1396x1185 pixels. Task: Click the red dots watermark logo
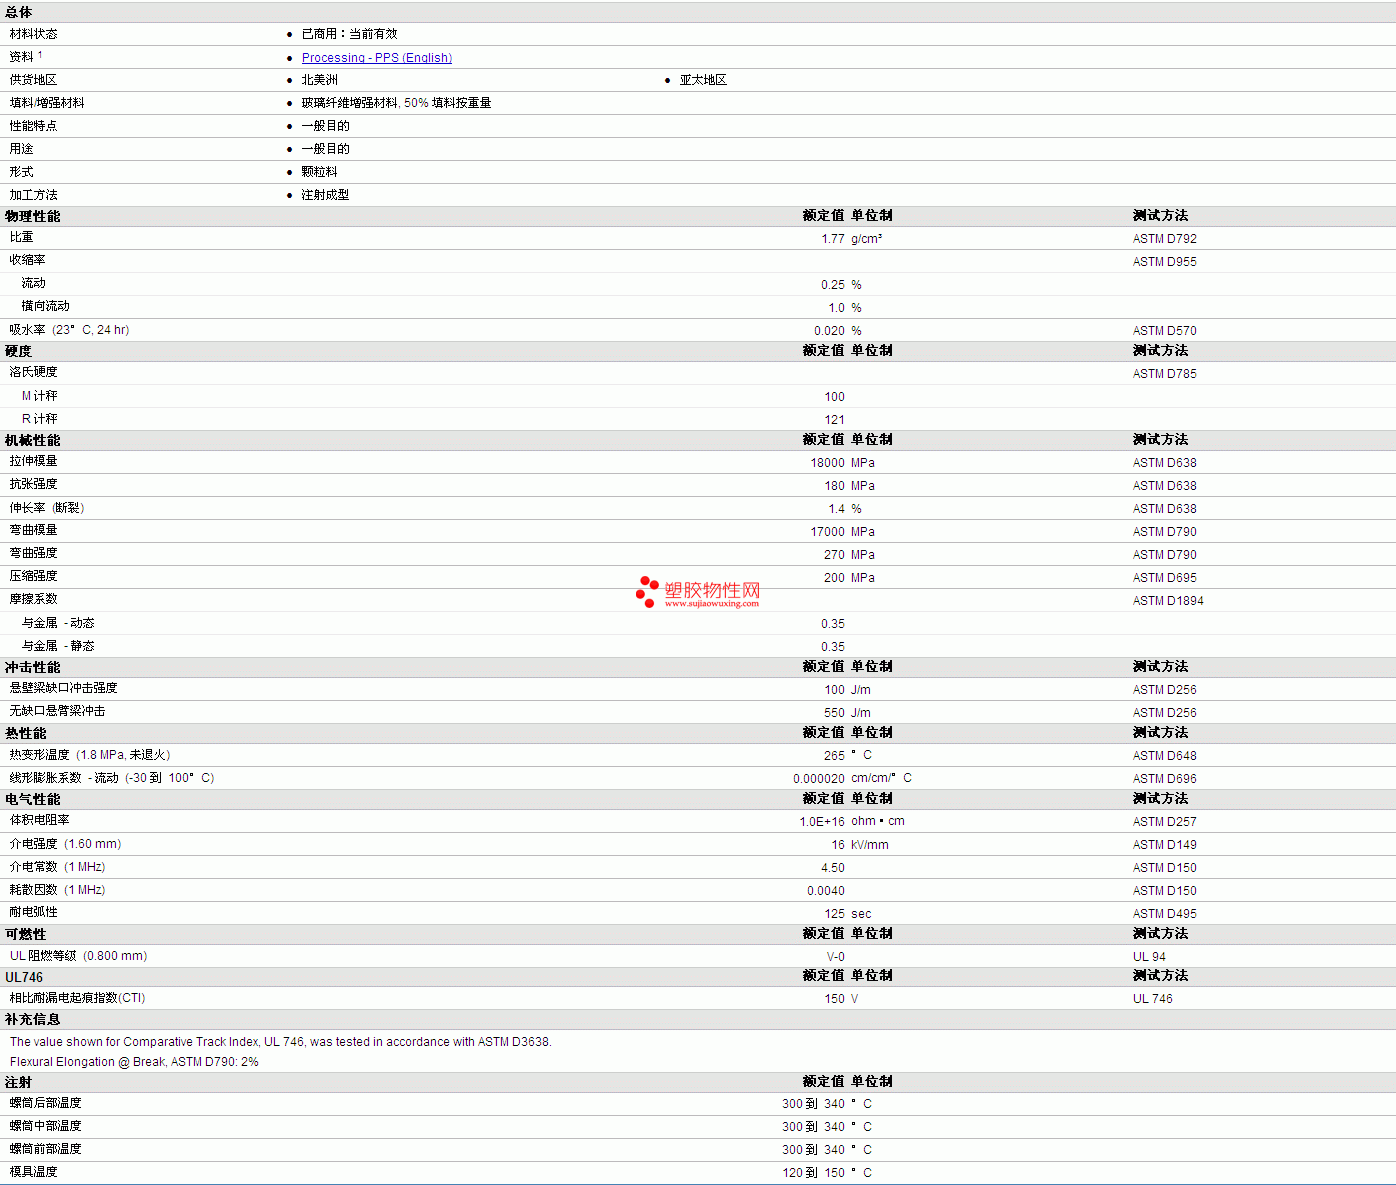point(647,591)
